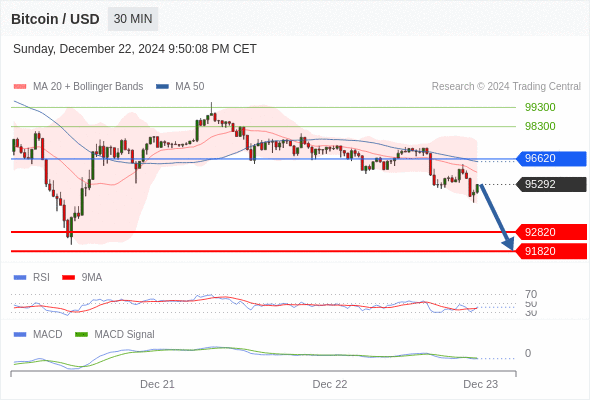The width and height of the screenshot is (590, 400).
Task: Open the Research Trading Central copyright text
Action: [506, 87]
